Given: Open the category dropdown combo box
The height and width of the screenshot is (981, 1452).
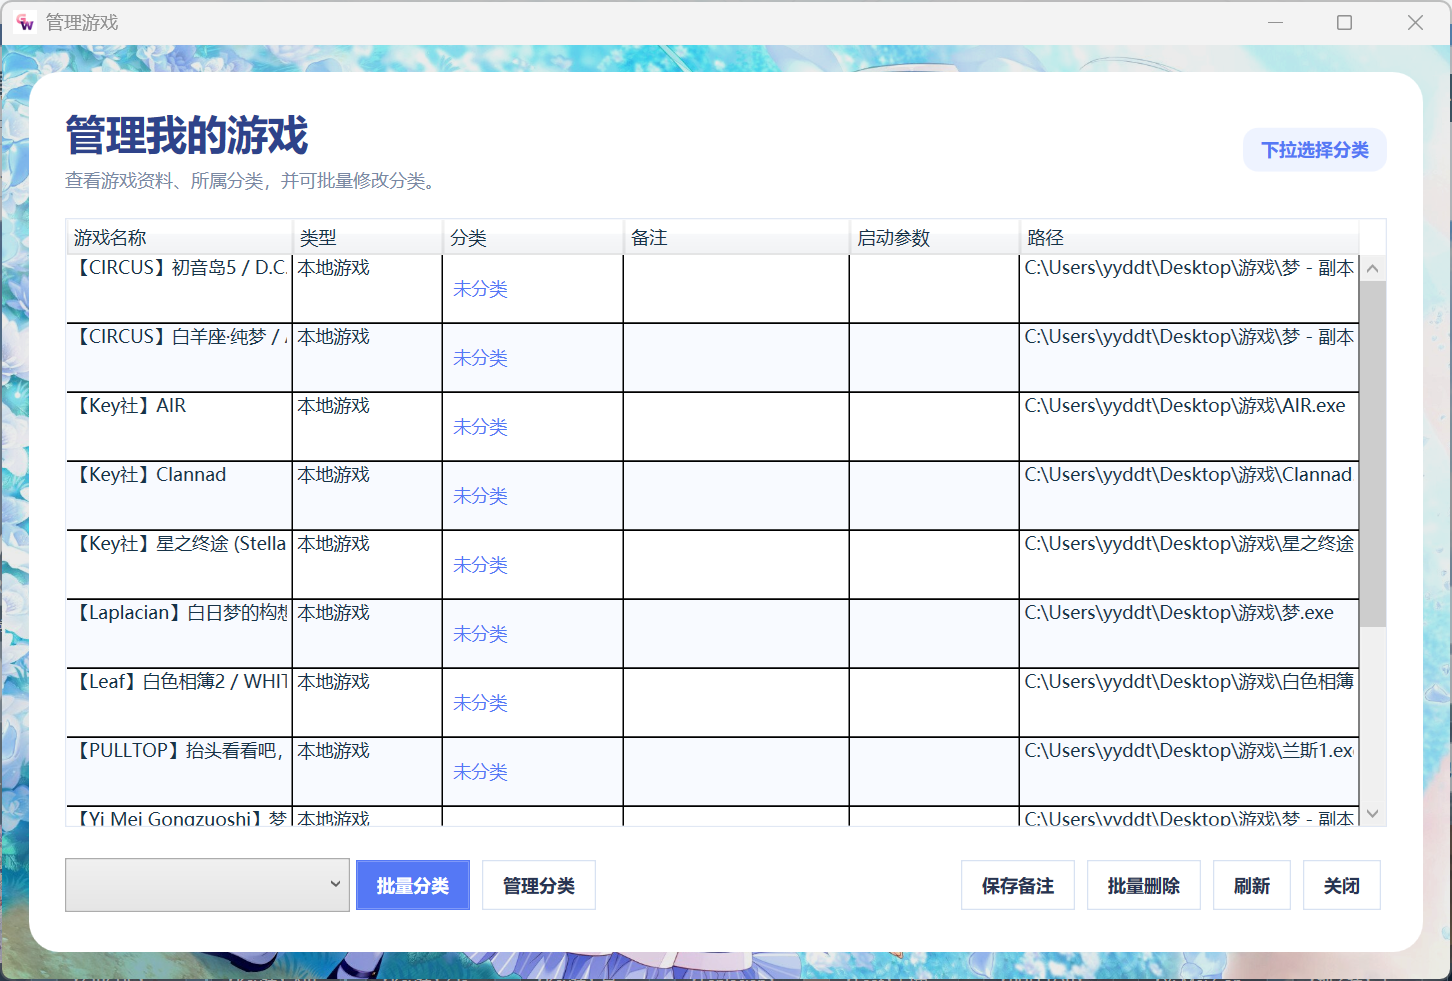Looking at the screenshot, I should tap(207, 885).
